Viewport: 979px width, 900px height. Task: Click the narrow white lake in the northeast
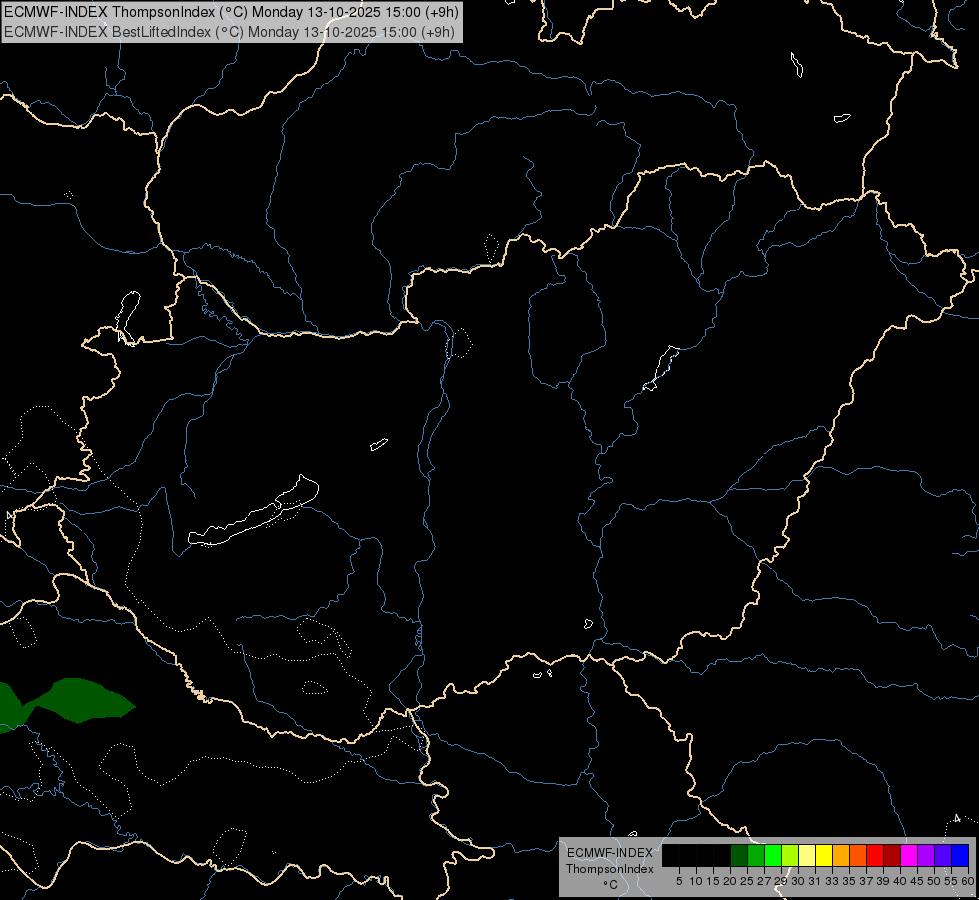pos(661,368)
